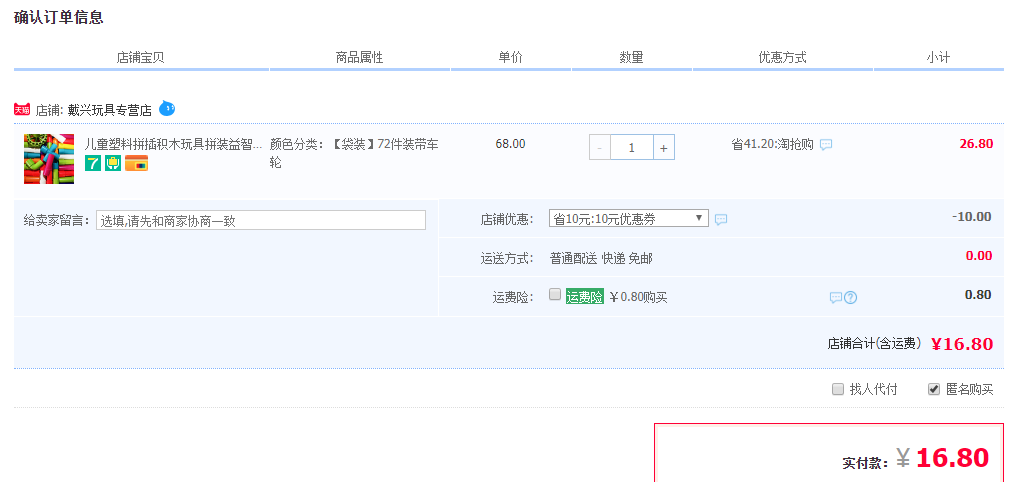
Task: Click the subtotal 26.80
Action: pos(976,143)
